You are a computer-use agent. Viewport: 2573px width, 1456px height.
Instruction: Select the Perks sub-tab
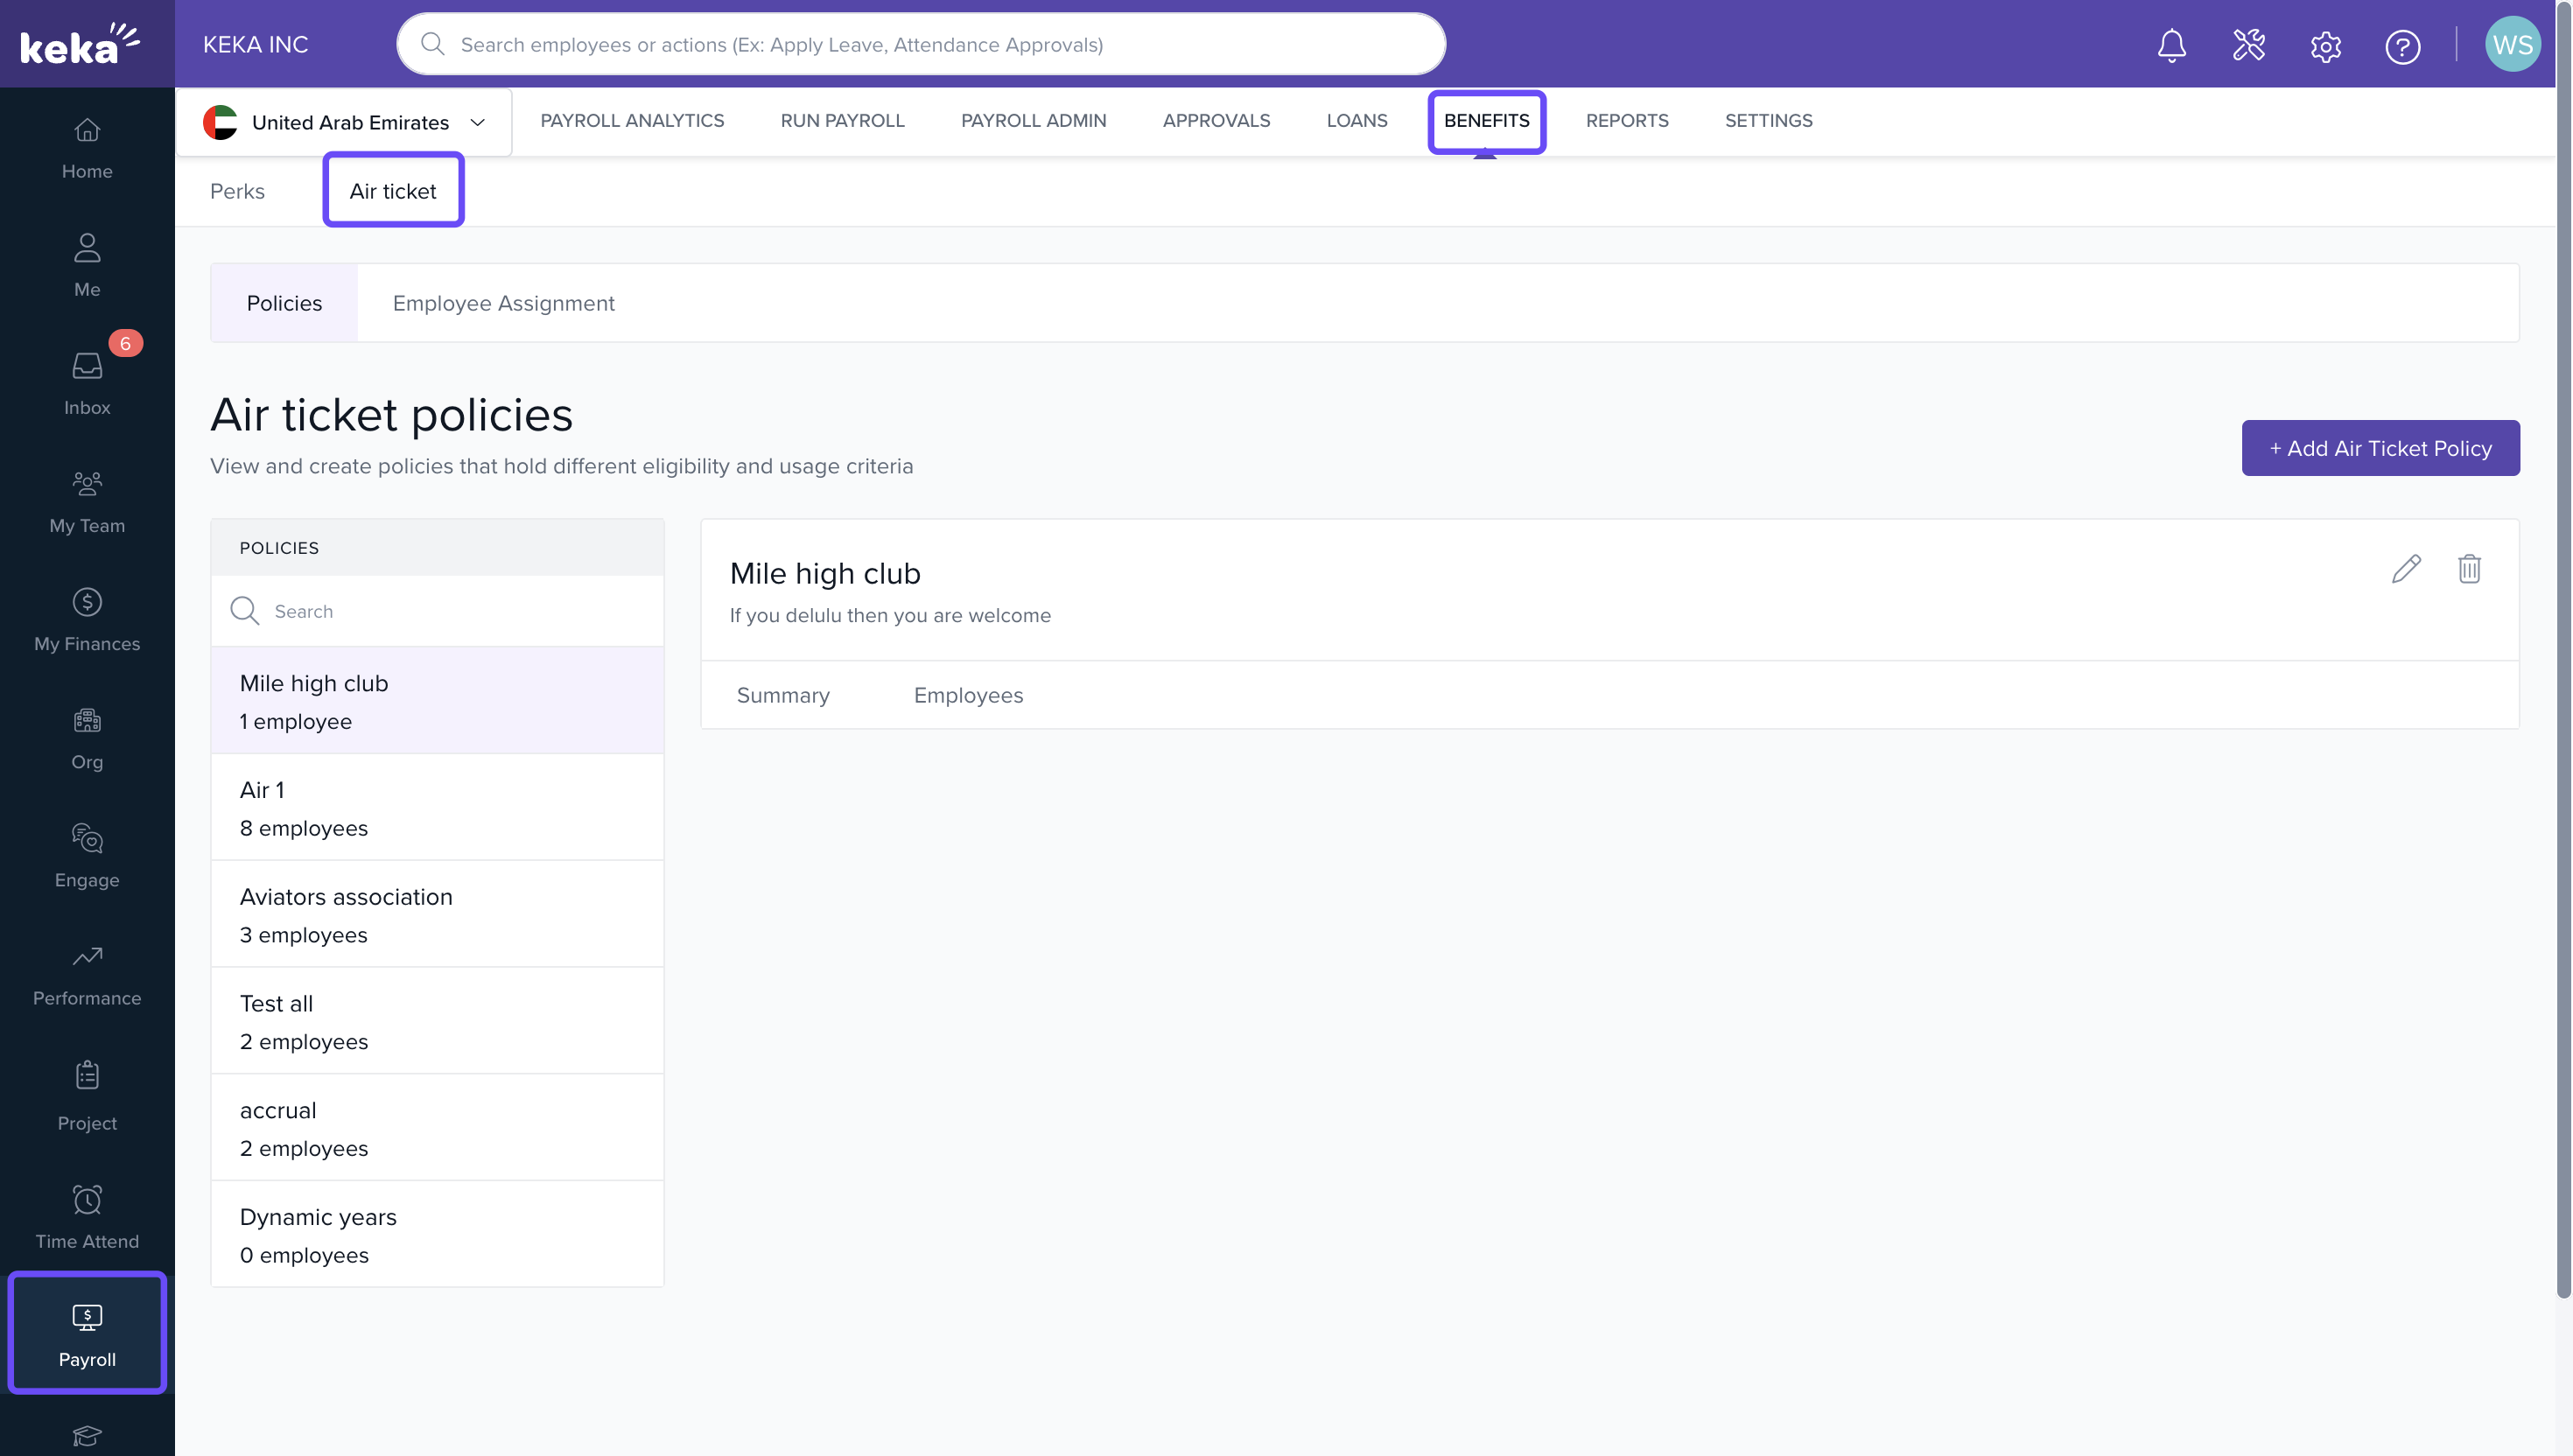pos(237,191)
